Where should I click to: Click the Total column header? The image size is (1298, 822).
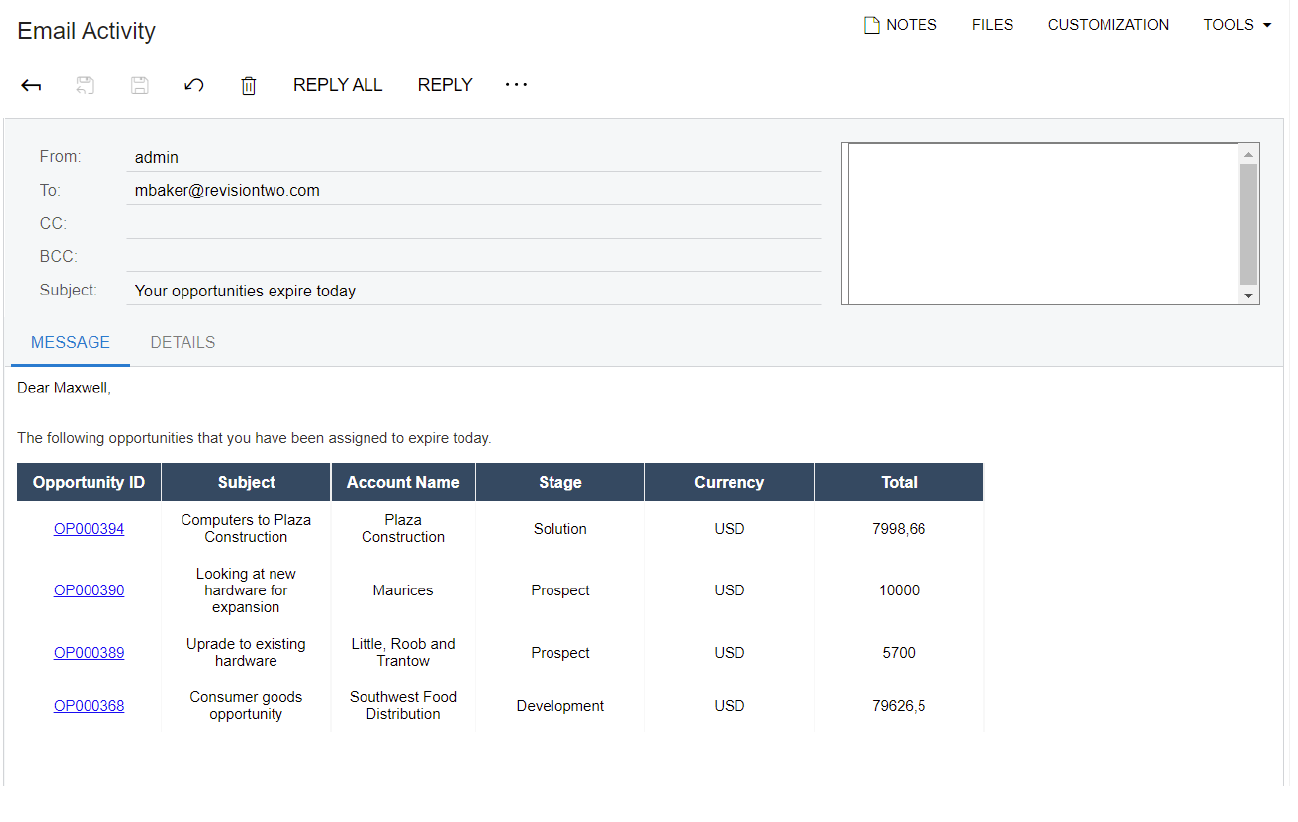point(899,482)
